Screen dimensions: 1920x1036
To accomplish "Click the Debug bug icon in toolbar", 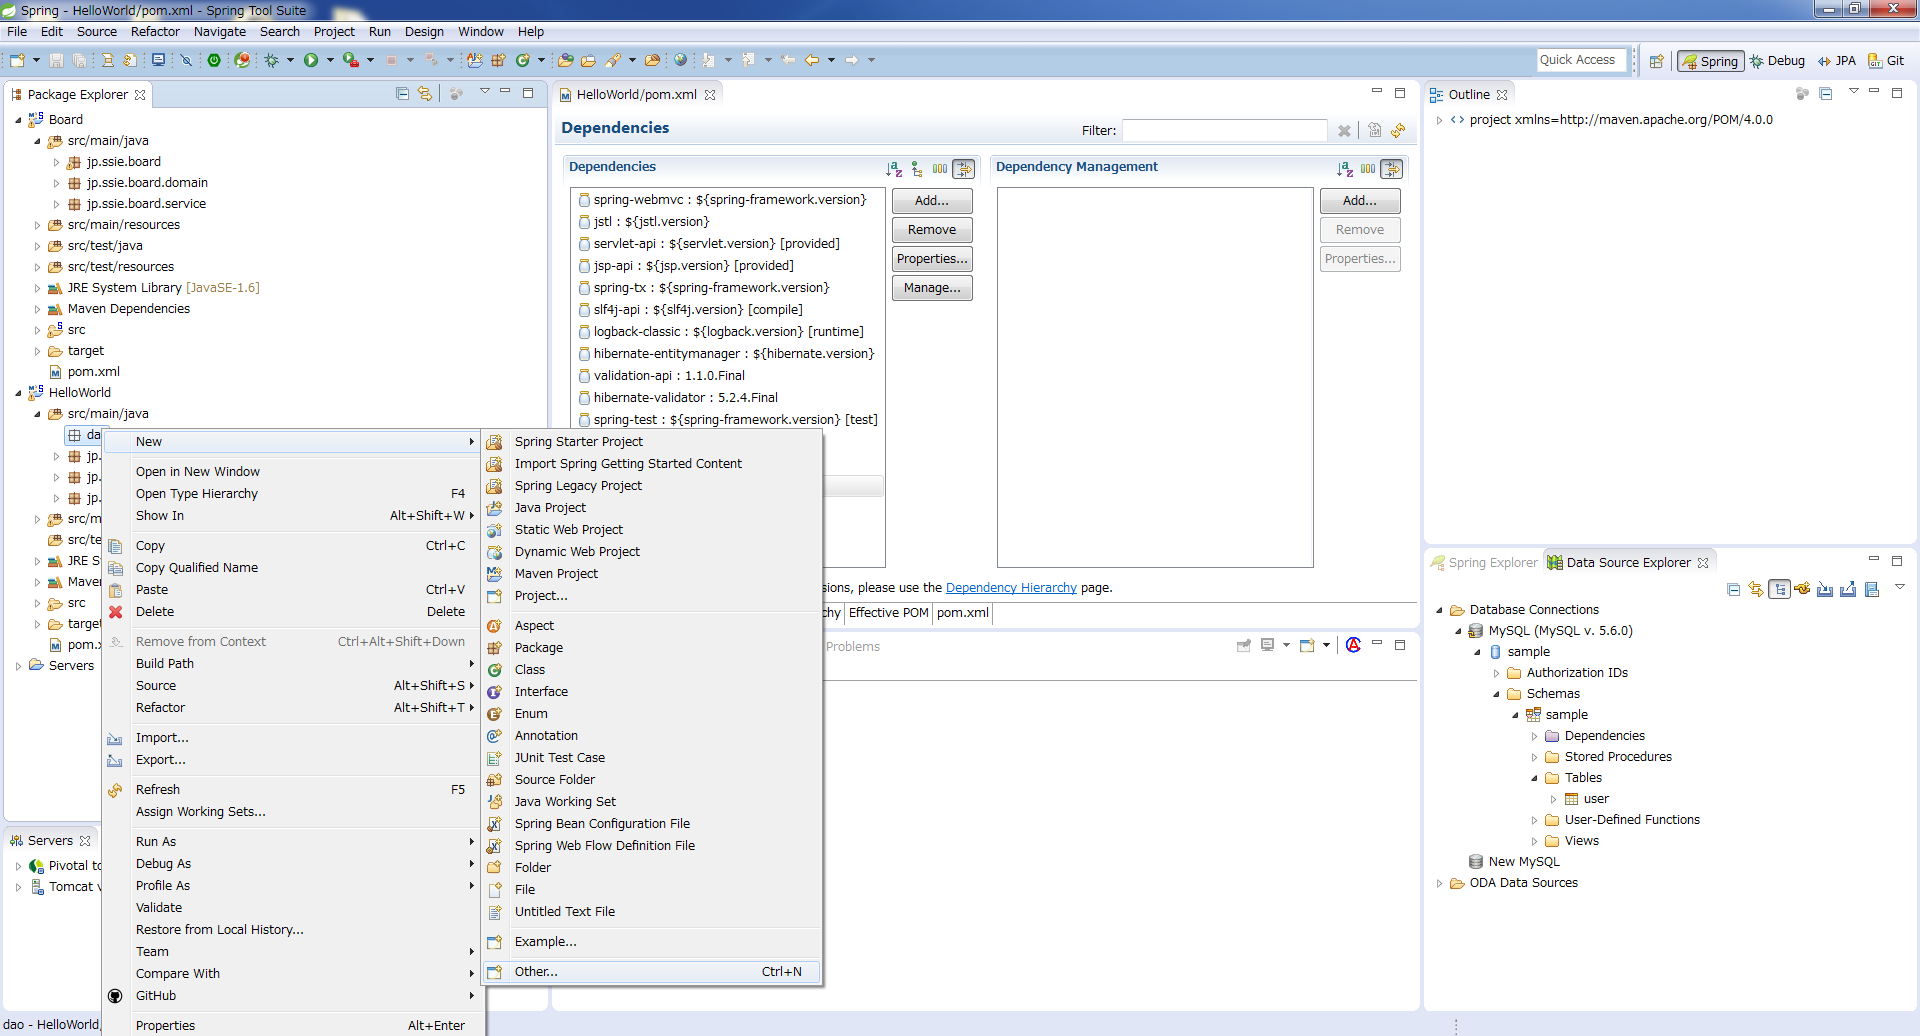I will [x=272, y=60].
